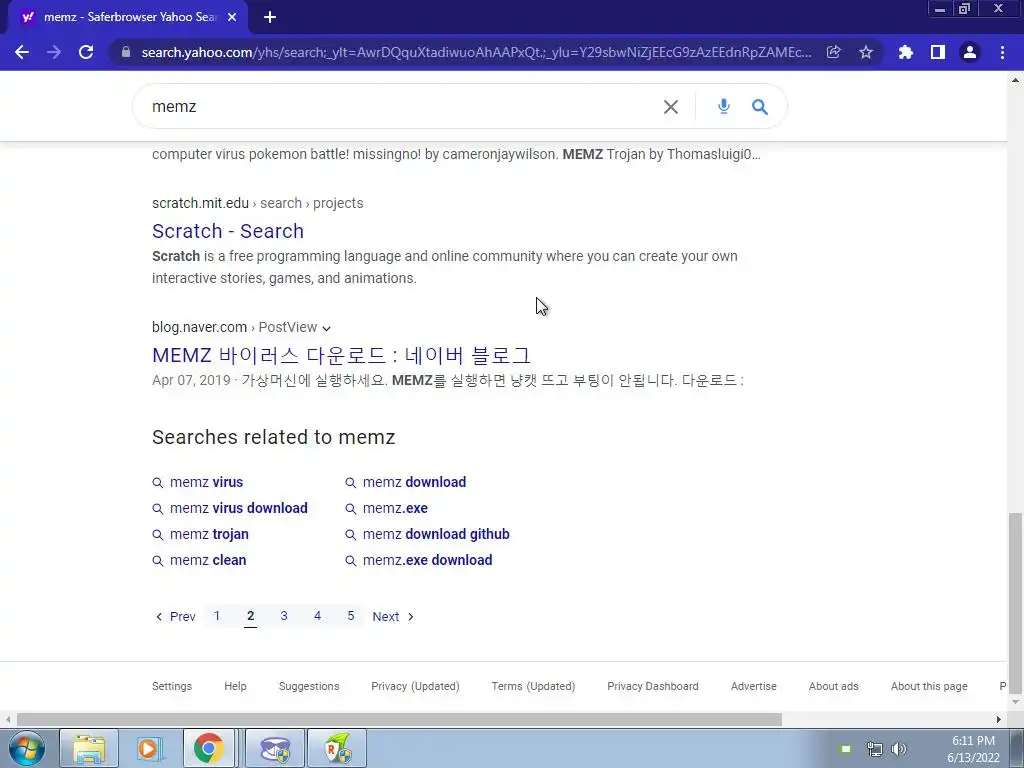Open the Advertise footer link
The image size is (1024, 768).
[754, 686]
